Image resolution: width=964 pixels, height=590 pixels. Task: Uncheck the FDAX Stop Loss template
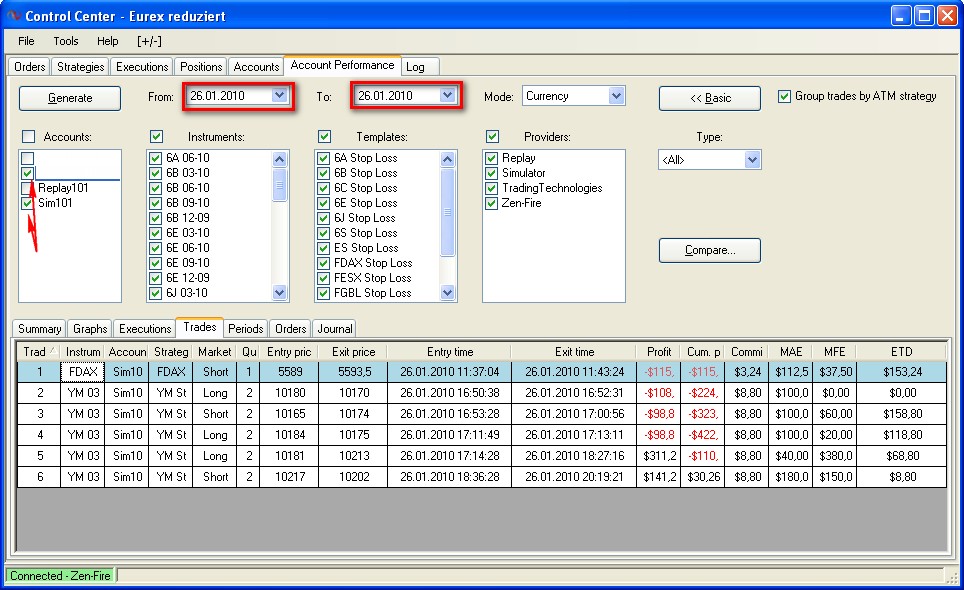[323, 263]
